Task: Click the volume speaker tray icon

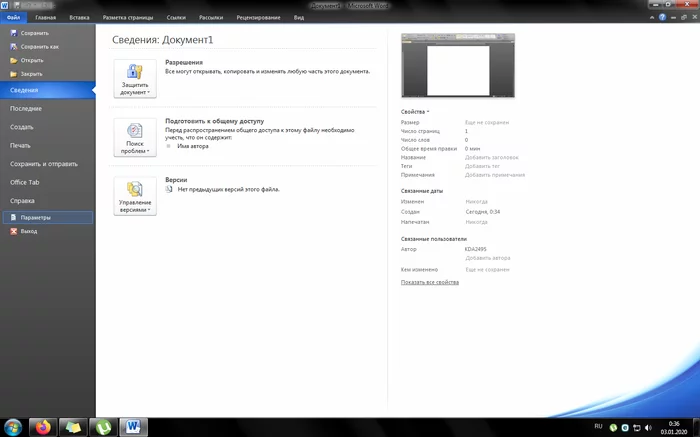Action: (x=648, y=428)
